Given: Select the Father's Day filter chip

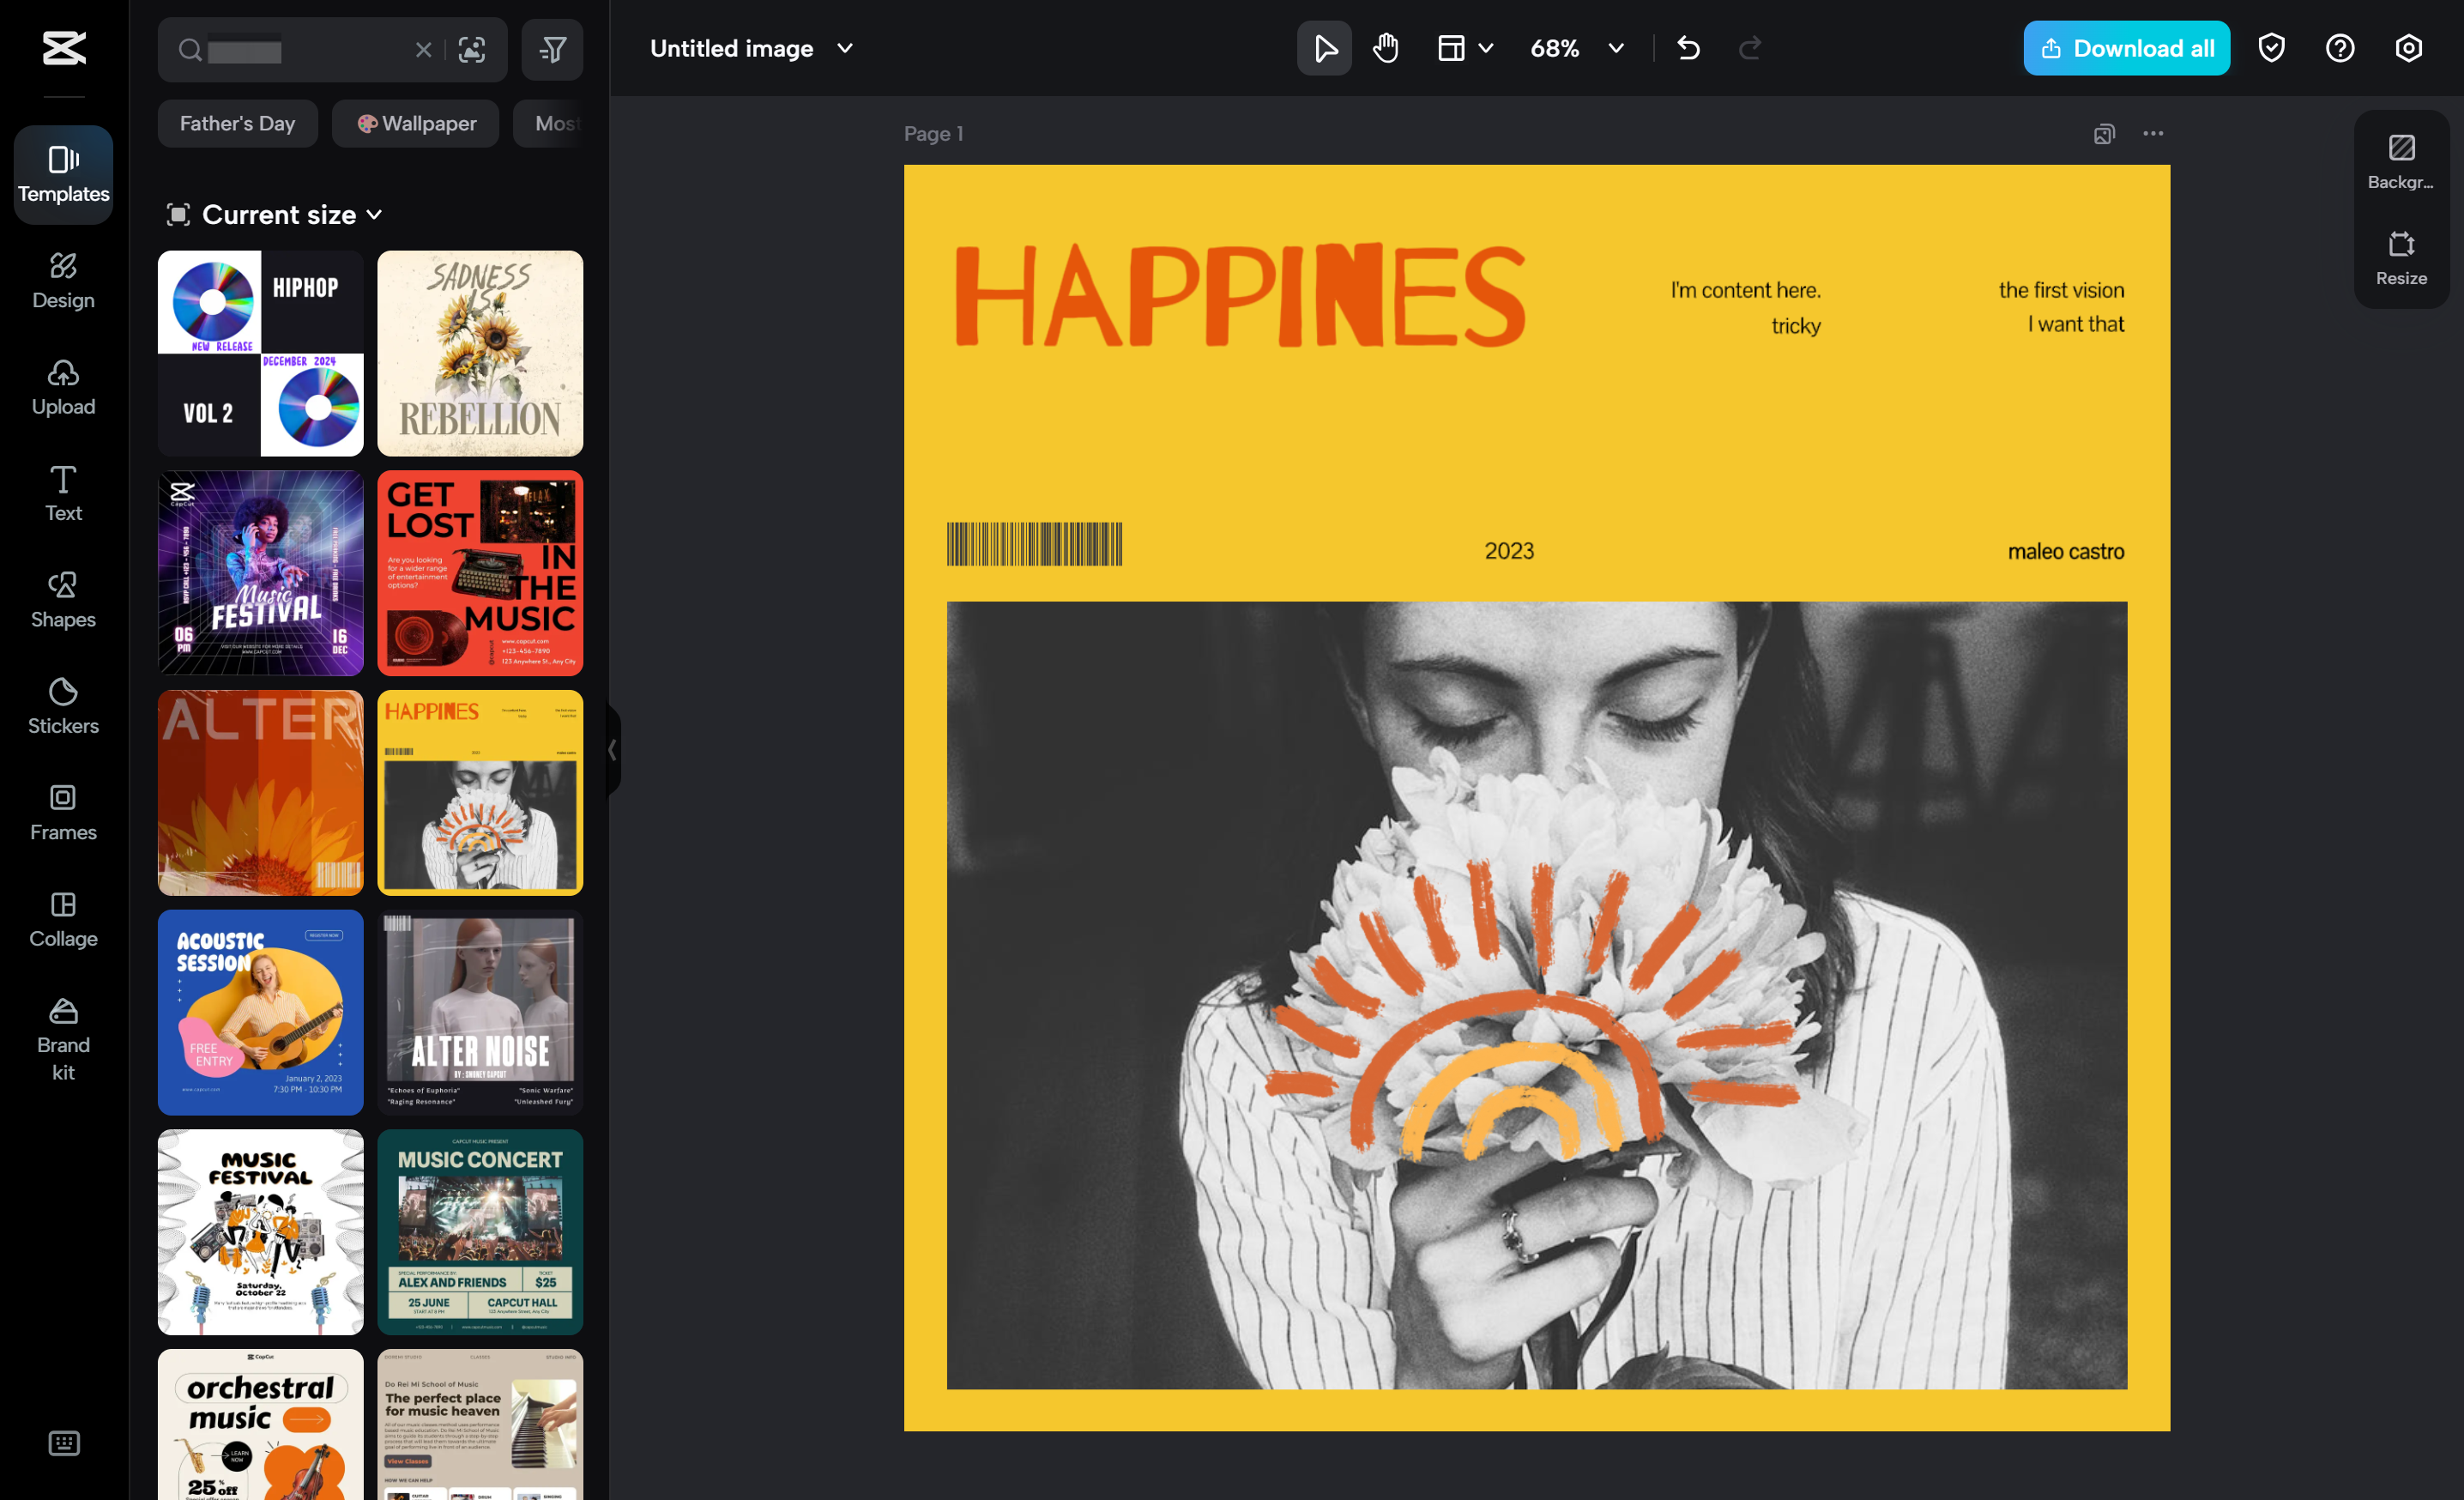Looking at the screenshot, I should tap(237, 123).
